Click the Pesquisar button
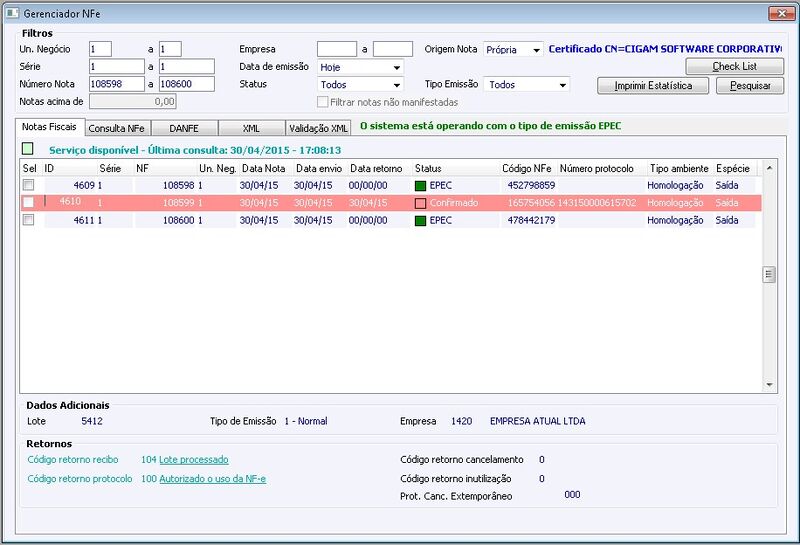The width and height of the screenshot is (800, 545). [750, 86]
